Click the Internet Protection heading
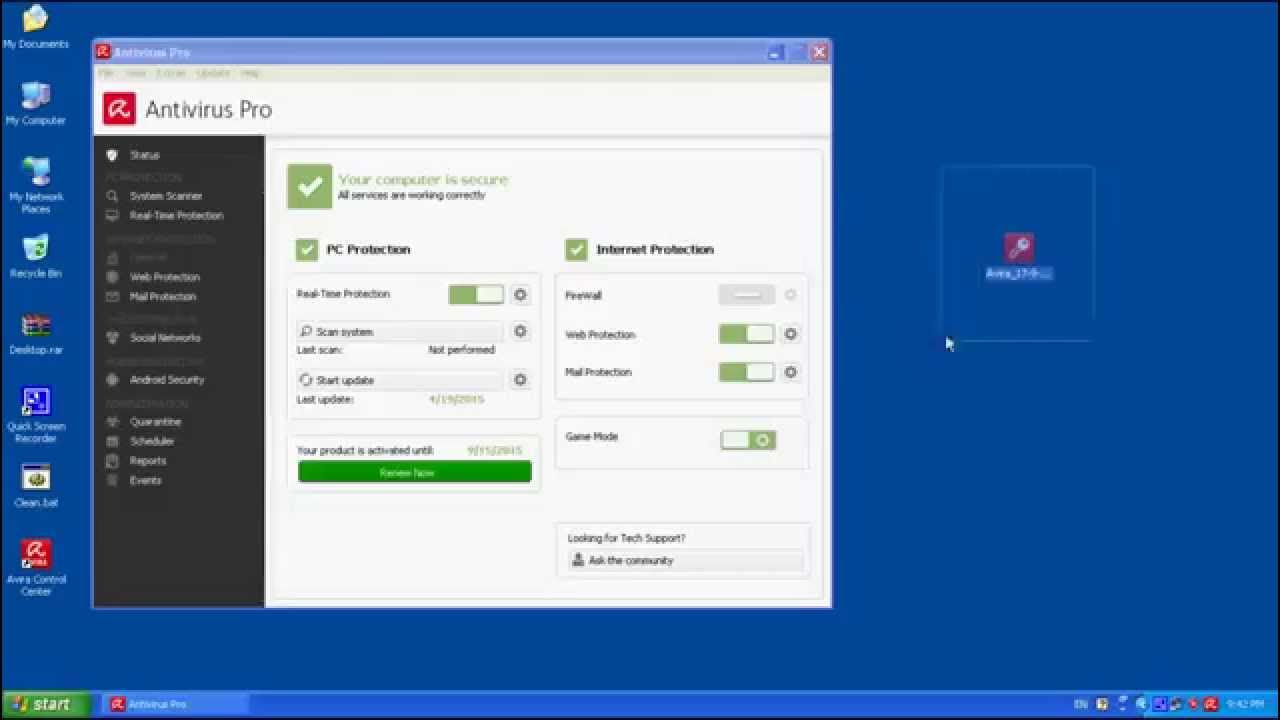The width and height of the screenshot is (1280, 720). point(655,249)
